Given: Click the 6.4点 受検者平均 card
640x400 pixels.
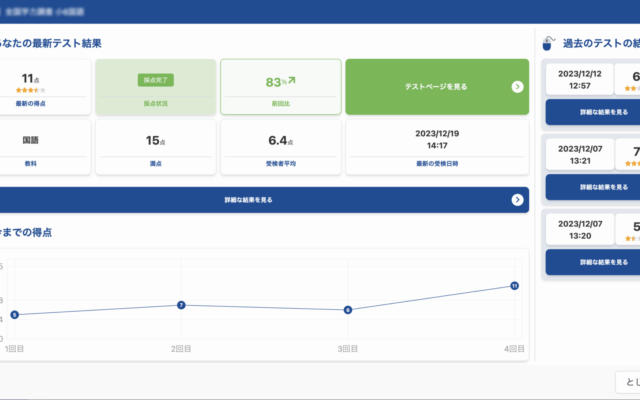Looking at the screenshot, I should click(280, 148).
